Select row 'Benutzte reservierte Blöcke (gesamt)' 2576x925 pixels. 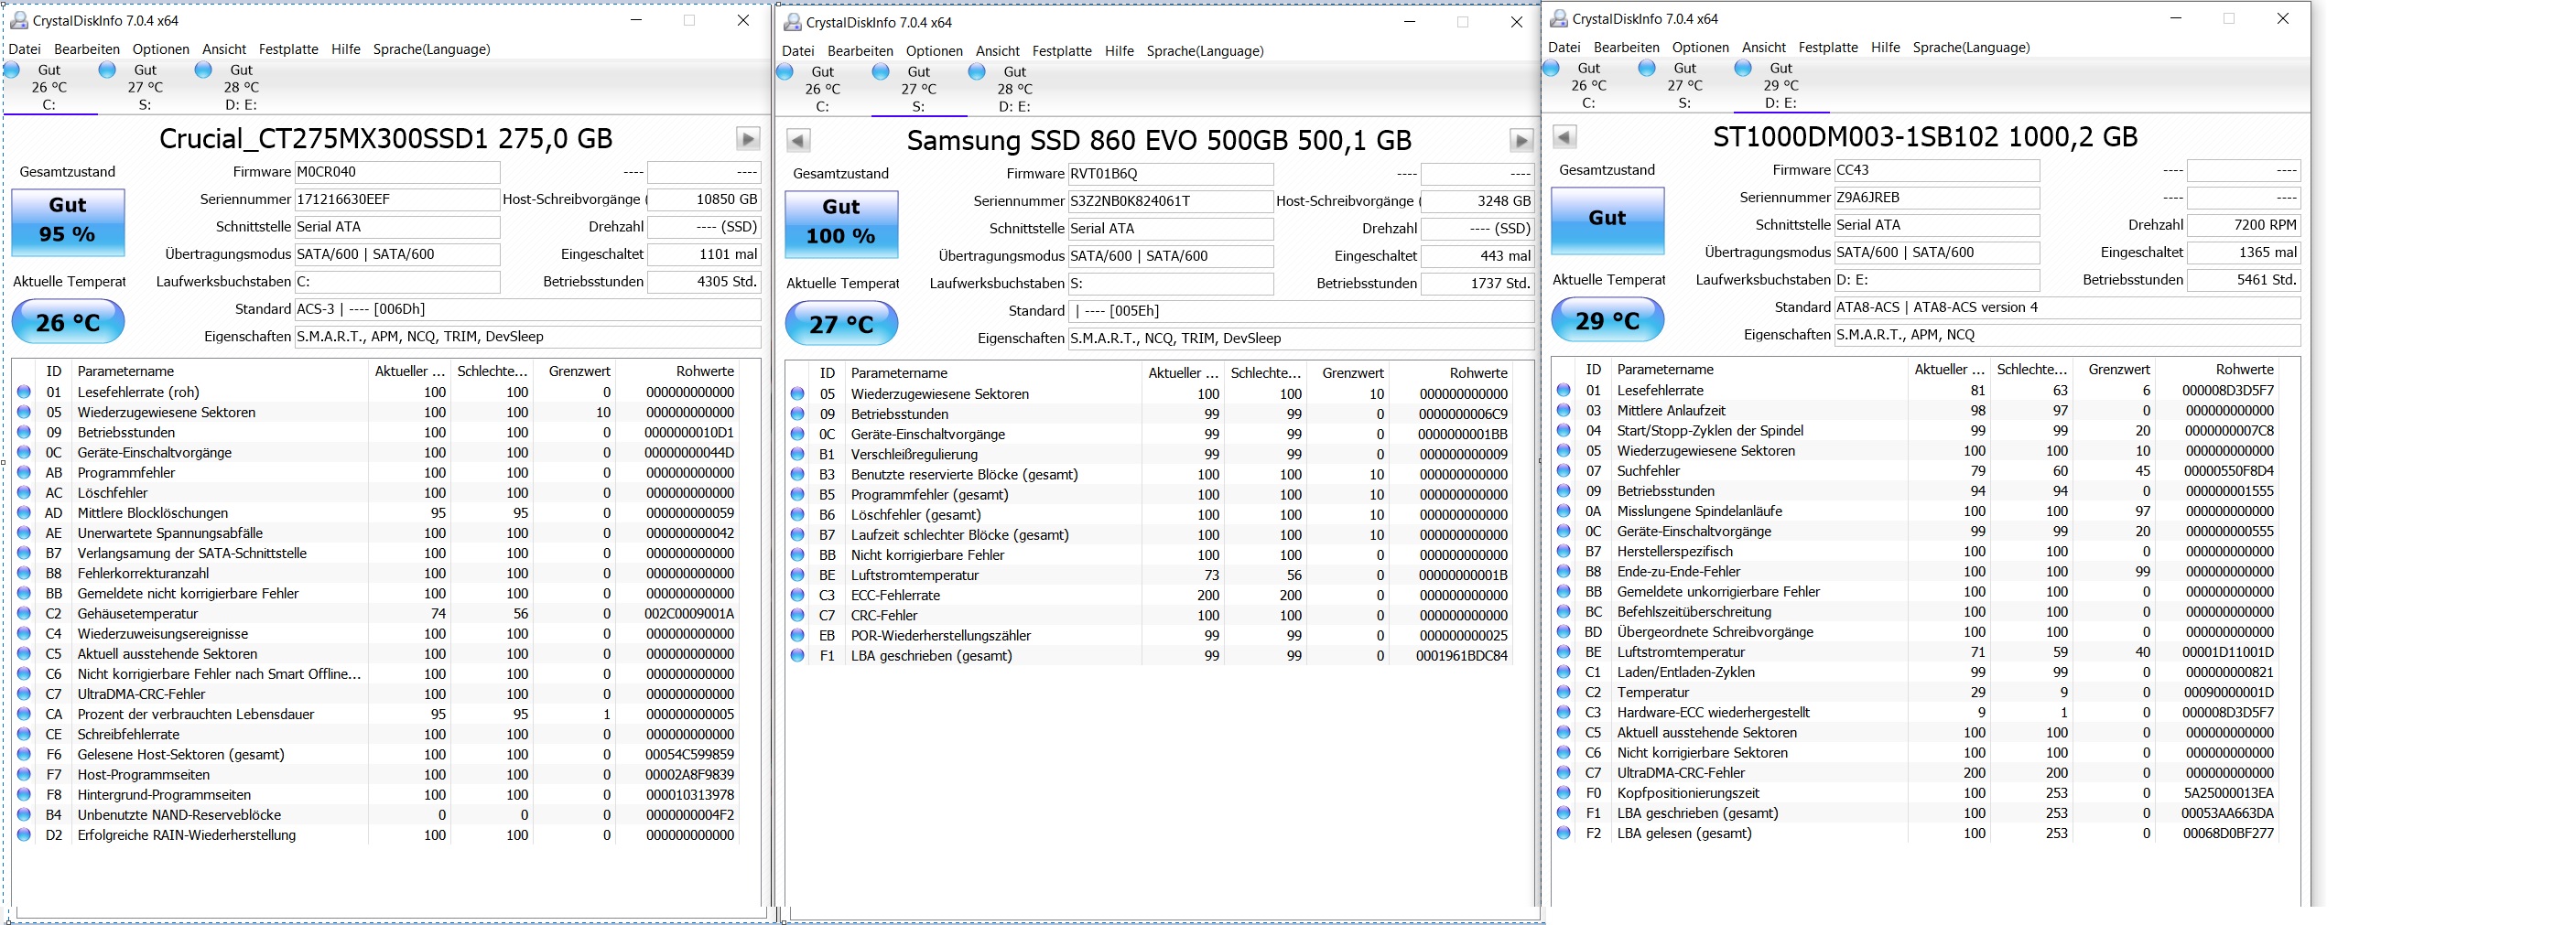pos(1151,474)
